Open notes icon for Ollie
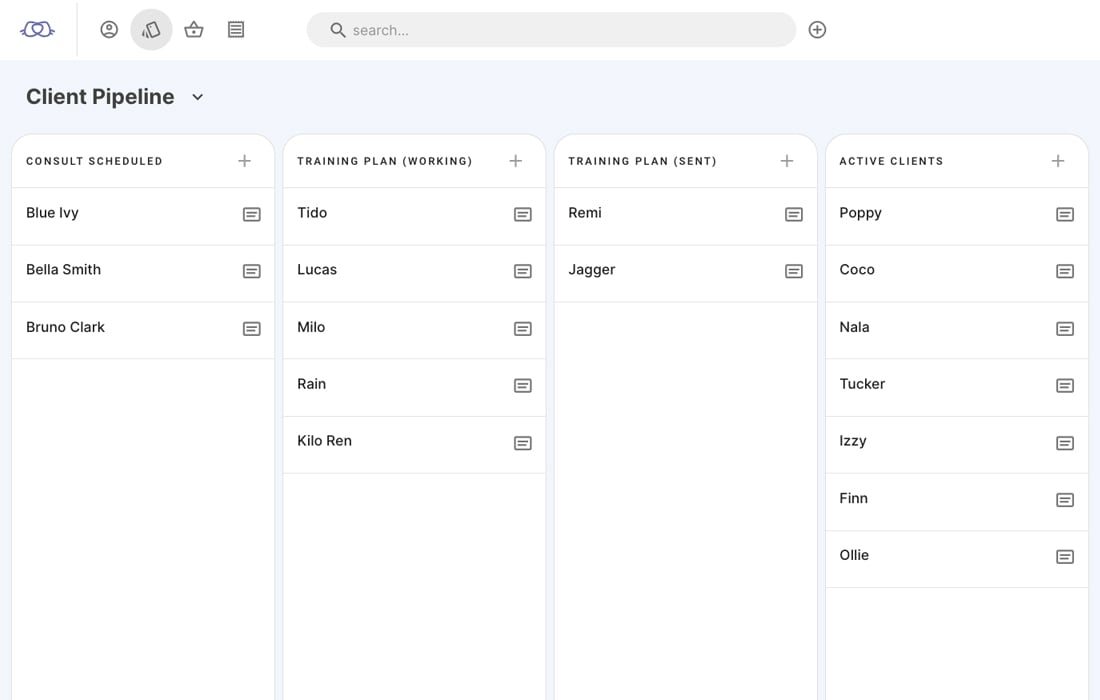The width and height of the screenshot is (1100, 700). [1065, 556]
